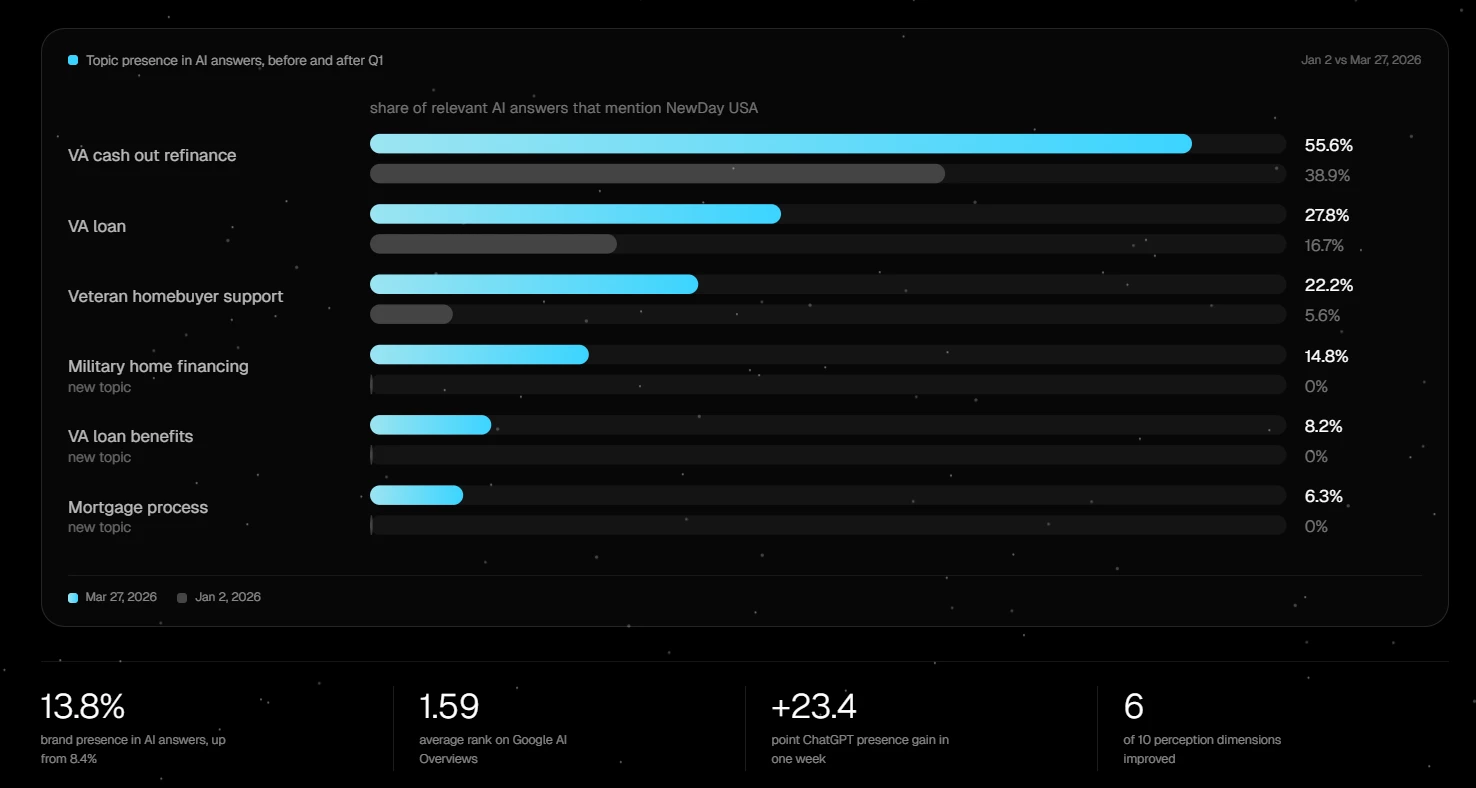Click the gray Jan 2 bar for VA loan
The image size is (1476, 788).
pos(493,244)
